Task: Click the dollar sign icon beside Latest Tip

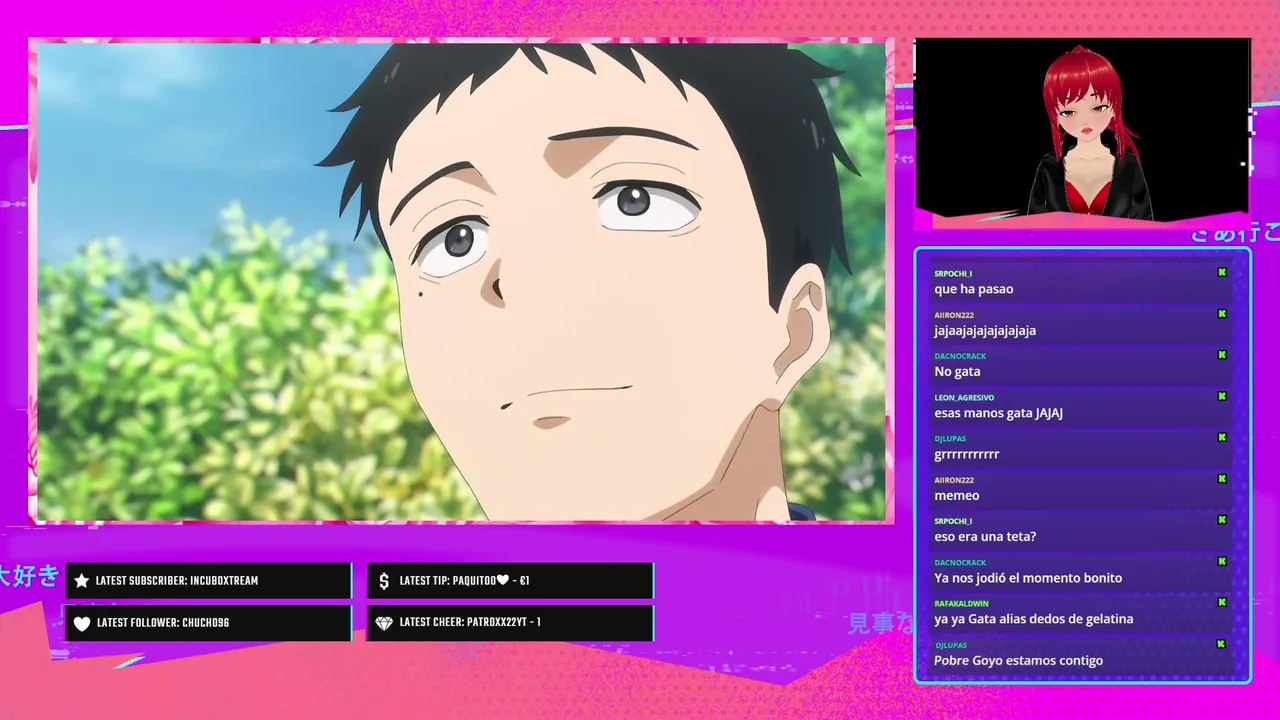Action: (x=384, y=581)
